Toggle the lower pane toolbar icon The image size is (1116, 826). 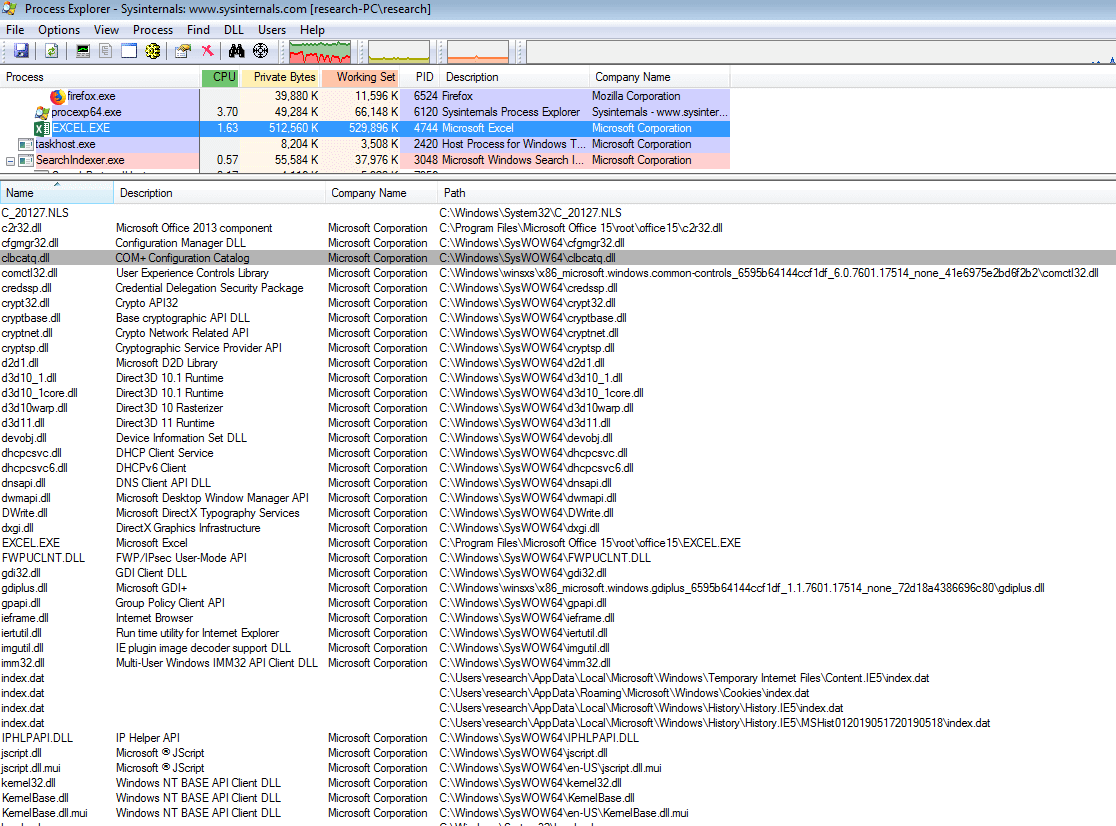click(x=129, y=51)
